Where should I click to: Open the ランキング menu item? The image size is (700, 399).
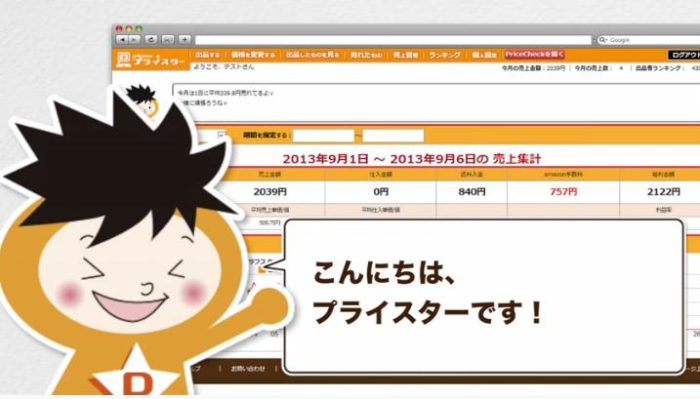445,55
